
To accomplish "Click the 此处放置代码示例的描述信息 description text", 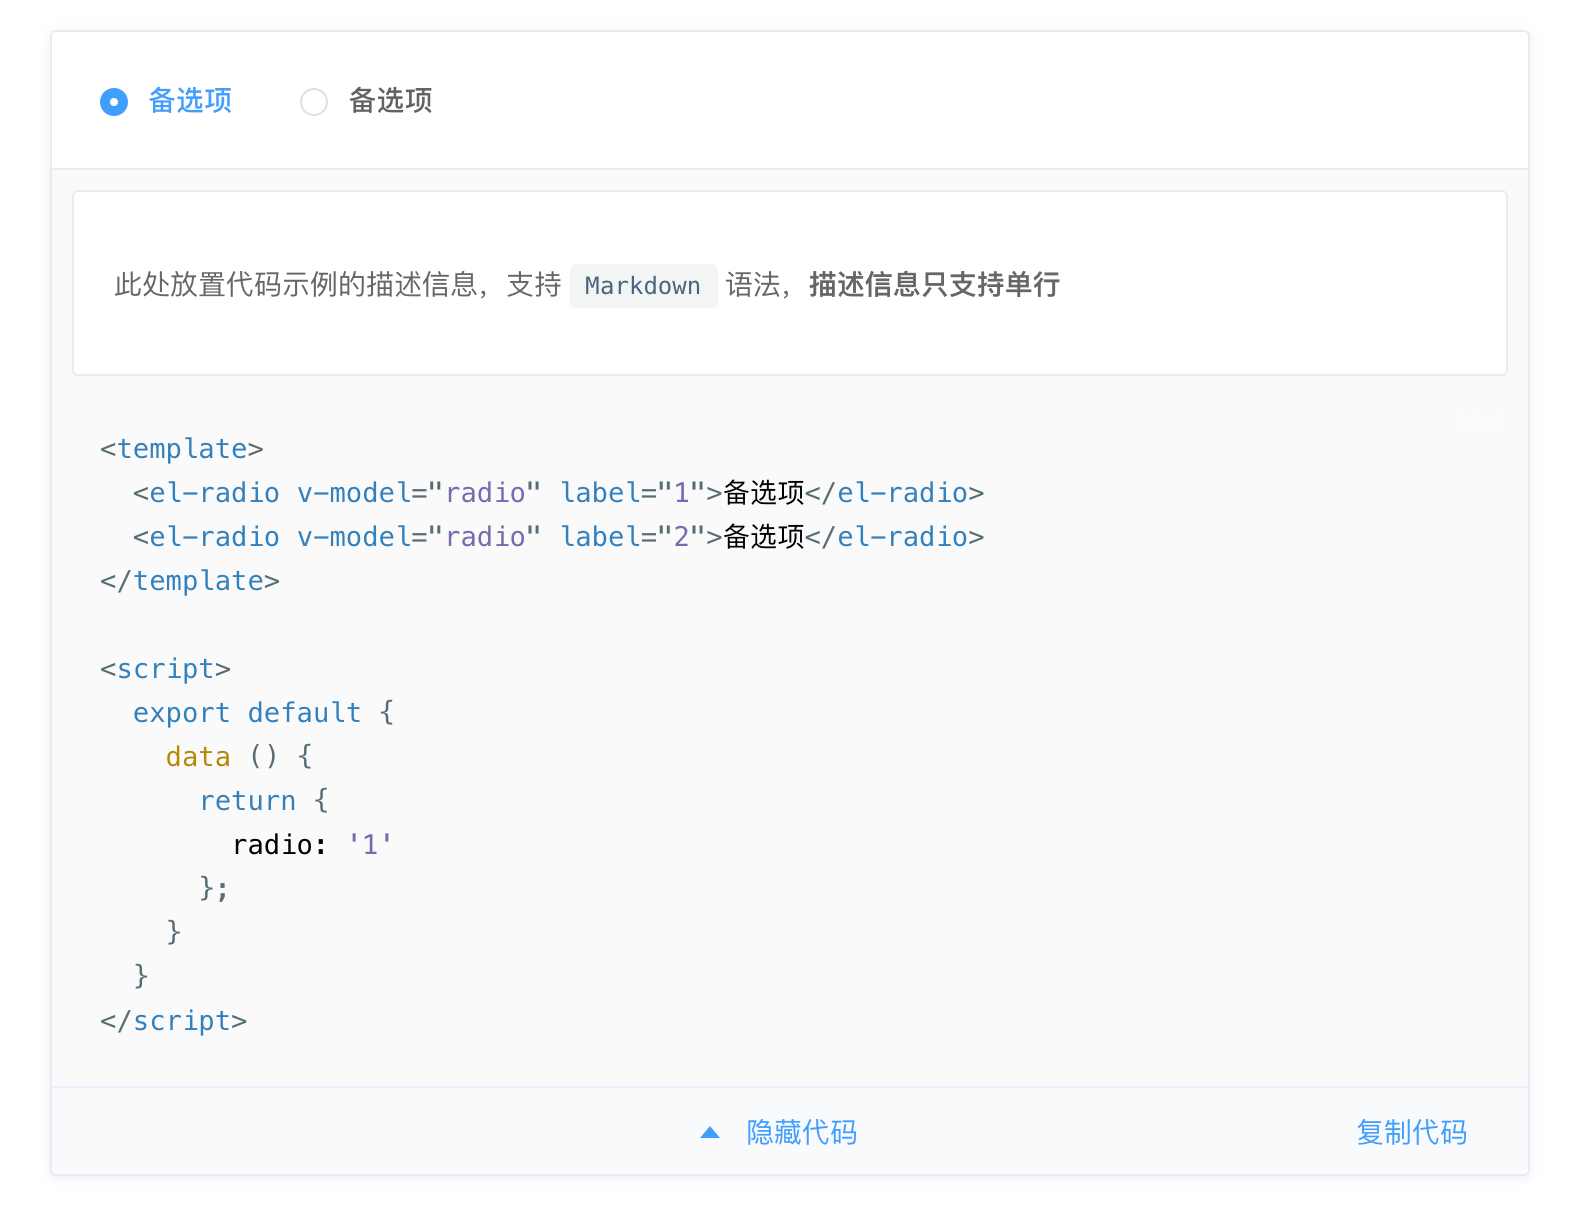I will 296,285.
